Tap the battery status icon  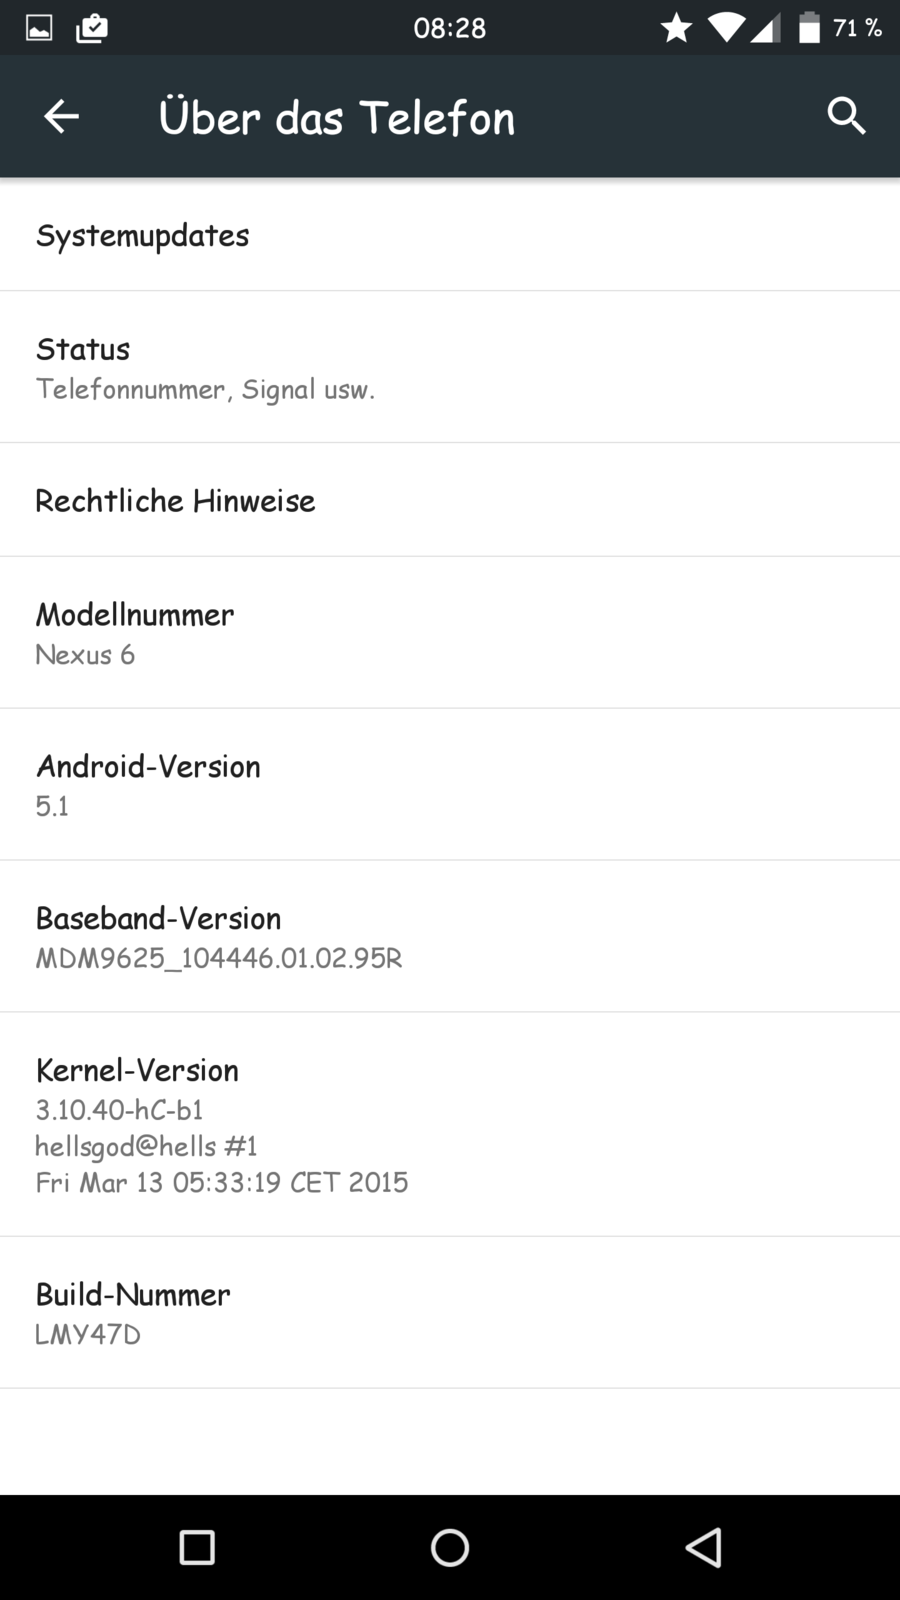point(808,28)
